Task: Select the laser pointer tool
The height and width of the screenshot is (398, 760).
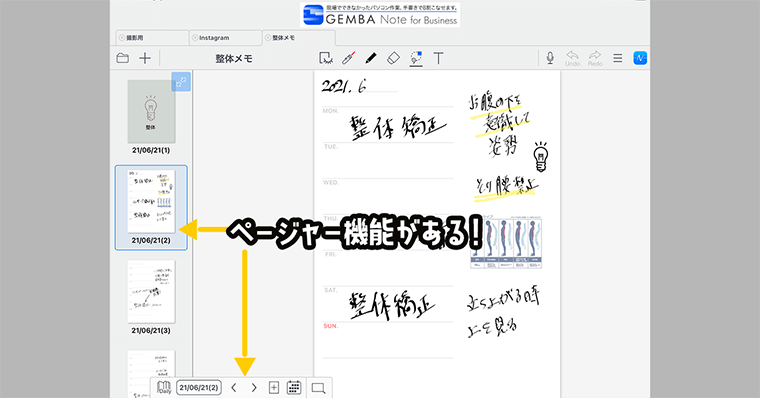Action: point(348,58)
